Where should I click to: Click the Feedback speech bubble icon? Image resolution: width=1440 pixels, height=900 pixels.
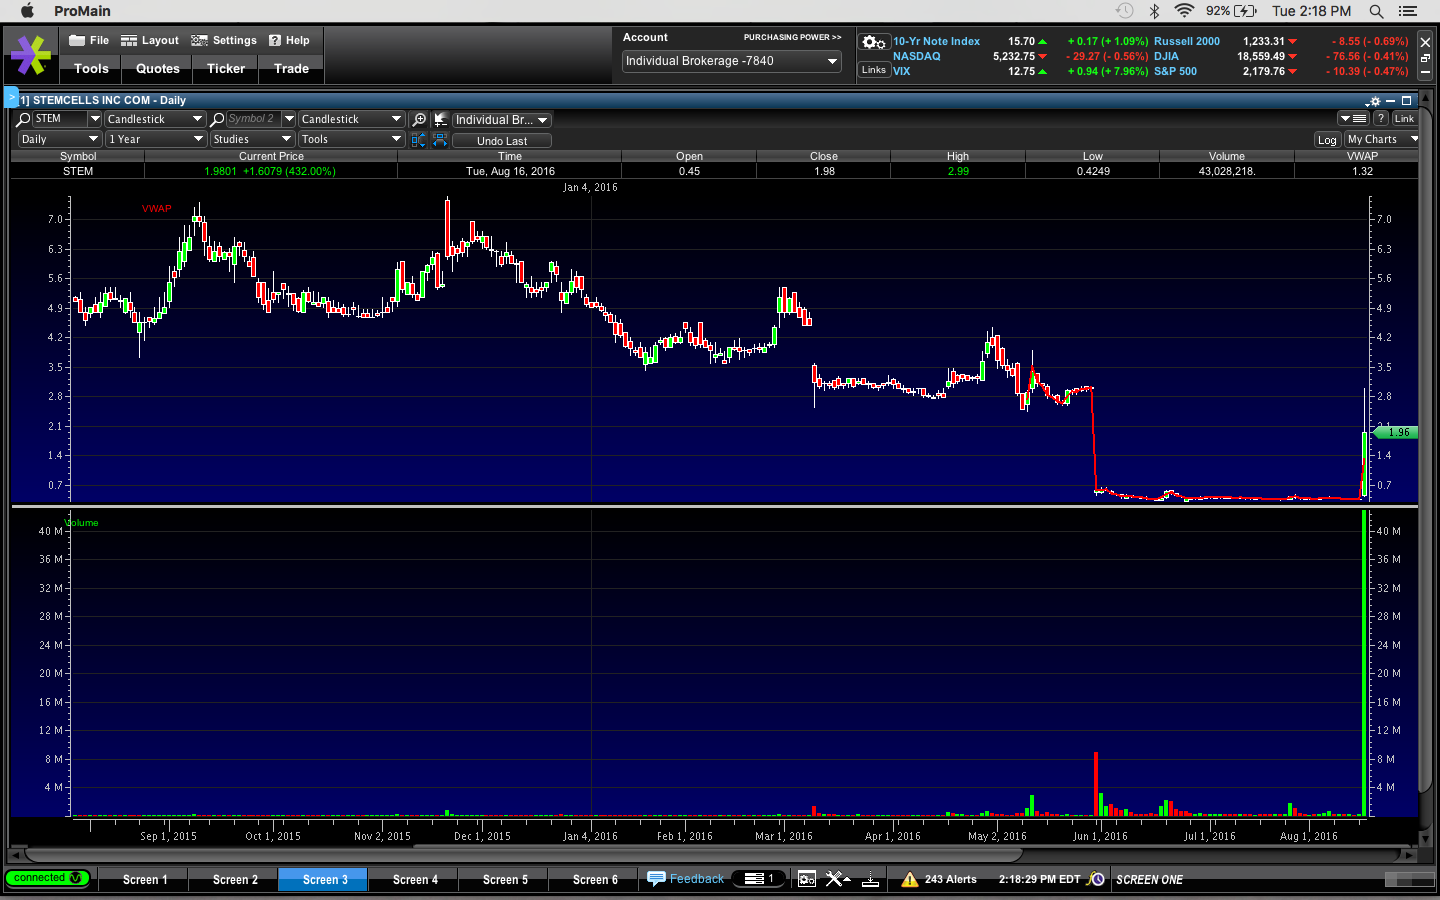[x=656, y=879]
